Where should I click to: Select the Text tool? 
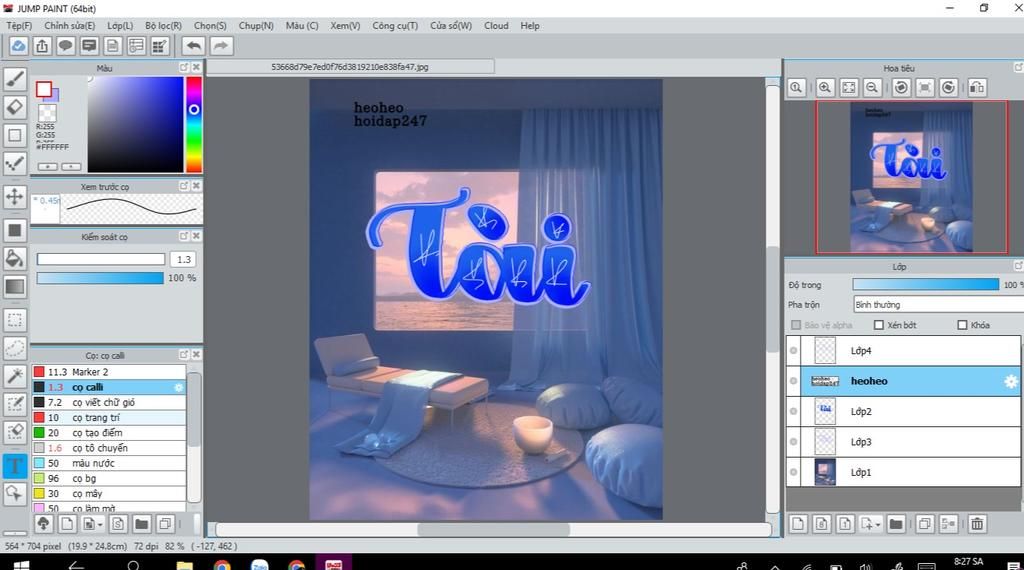click(x=15, y=466)
